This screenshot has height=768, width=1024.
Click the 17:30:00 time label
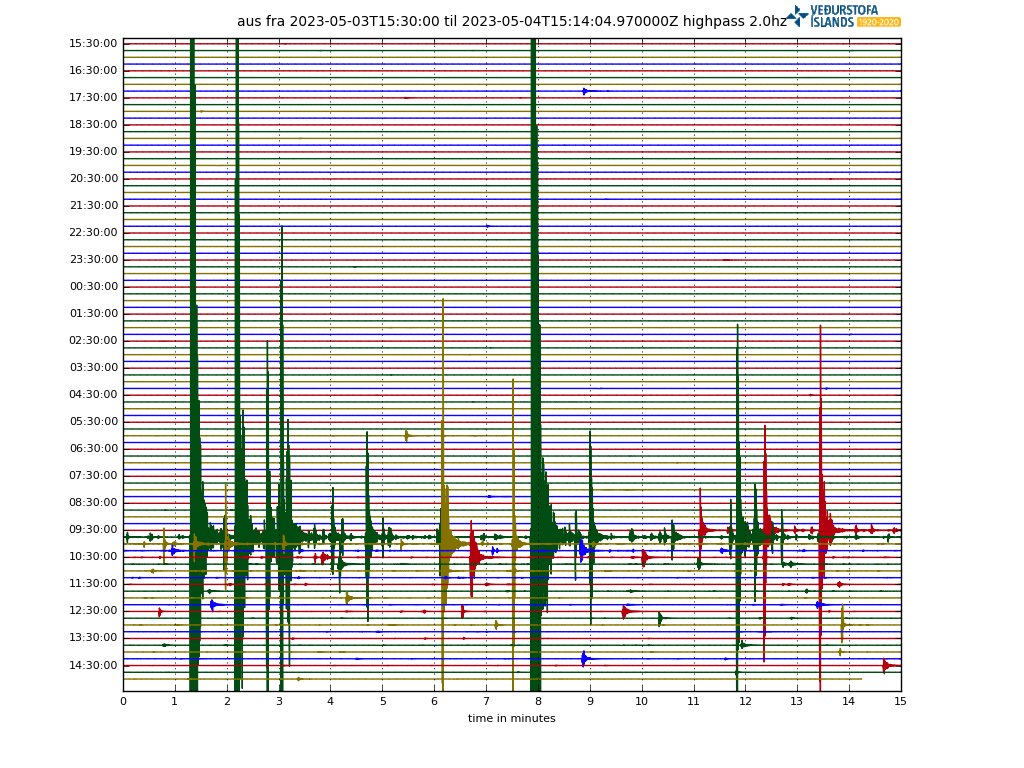[x=93, y=97]
